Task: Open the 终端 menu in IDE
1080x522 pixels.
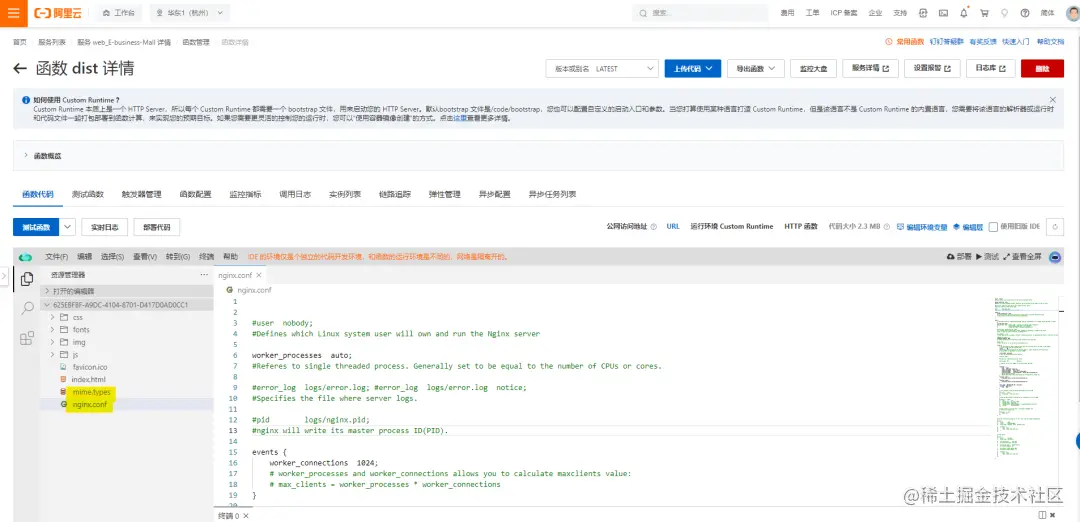Action: pyautogui.click(x=206, y=256)
